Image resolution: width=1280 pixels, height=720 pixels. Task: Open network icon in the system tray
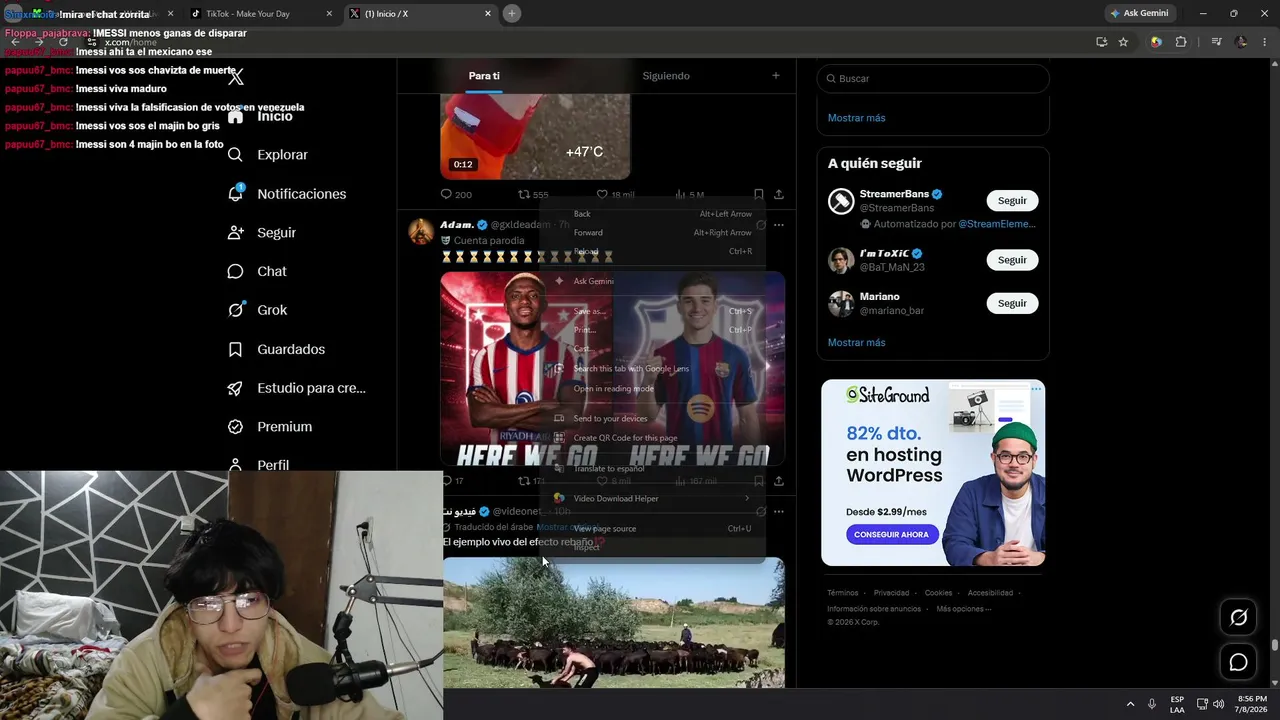point(1202,704)
